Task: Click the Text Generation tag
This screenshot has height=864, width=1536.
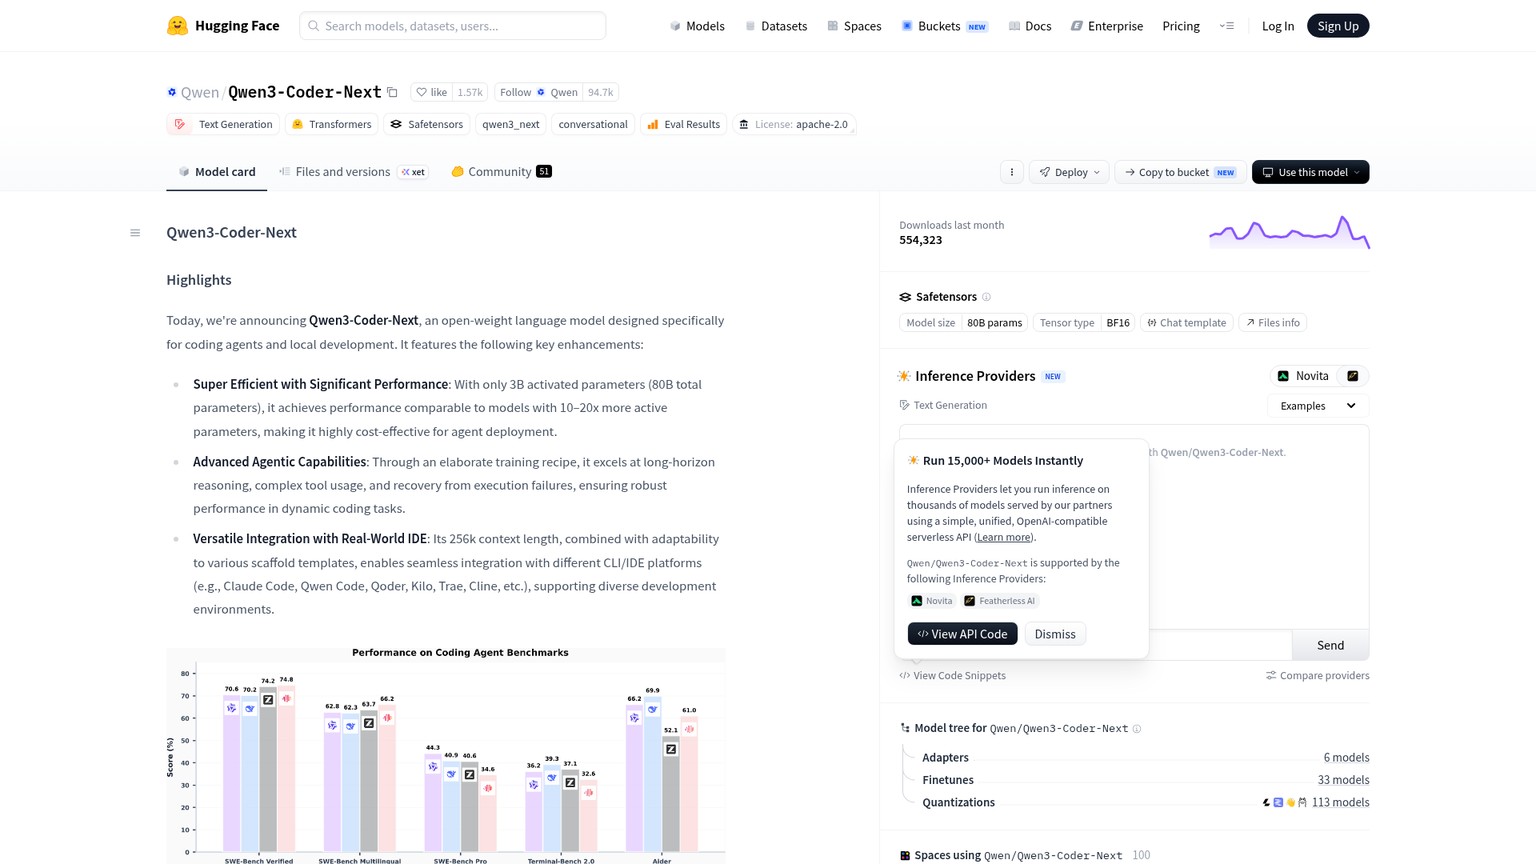Action: click(223, 125)
